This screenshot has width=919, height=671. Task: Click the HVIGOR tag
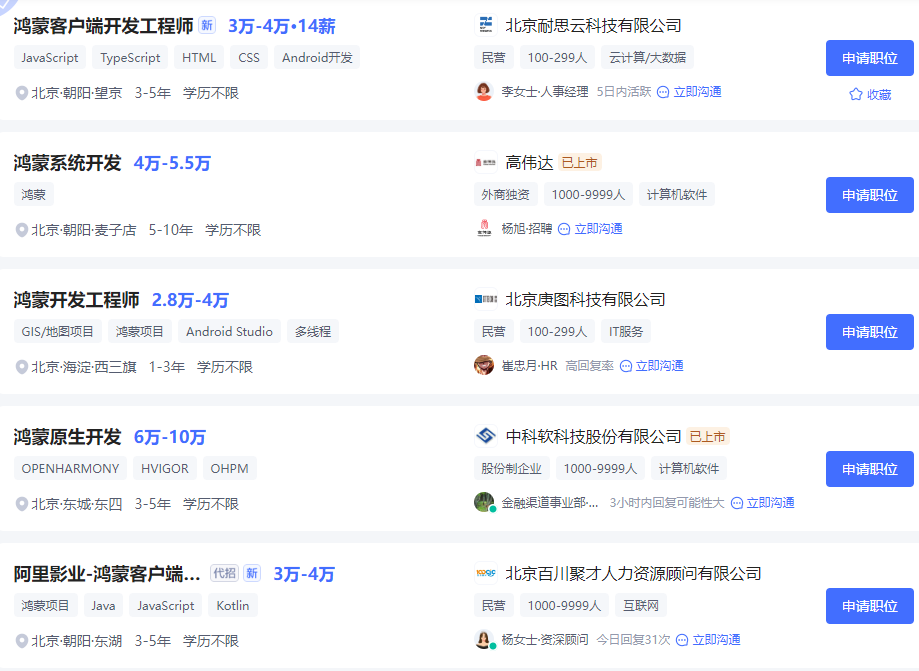click(165, 469)
